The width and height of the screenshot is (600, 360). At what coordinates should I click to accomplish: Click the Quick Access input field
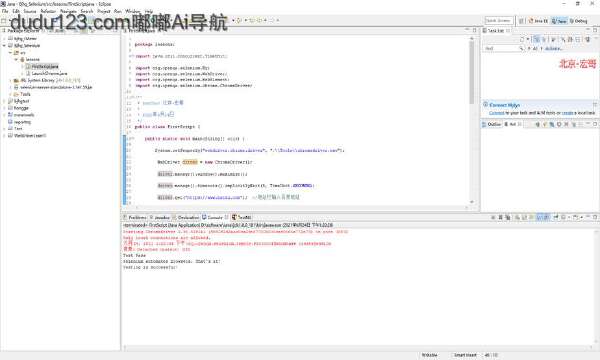point(499,21)
